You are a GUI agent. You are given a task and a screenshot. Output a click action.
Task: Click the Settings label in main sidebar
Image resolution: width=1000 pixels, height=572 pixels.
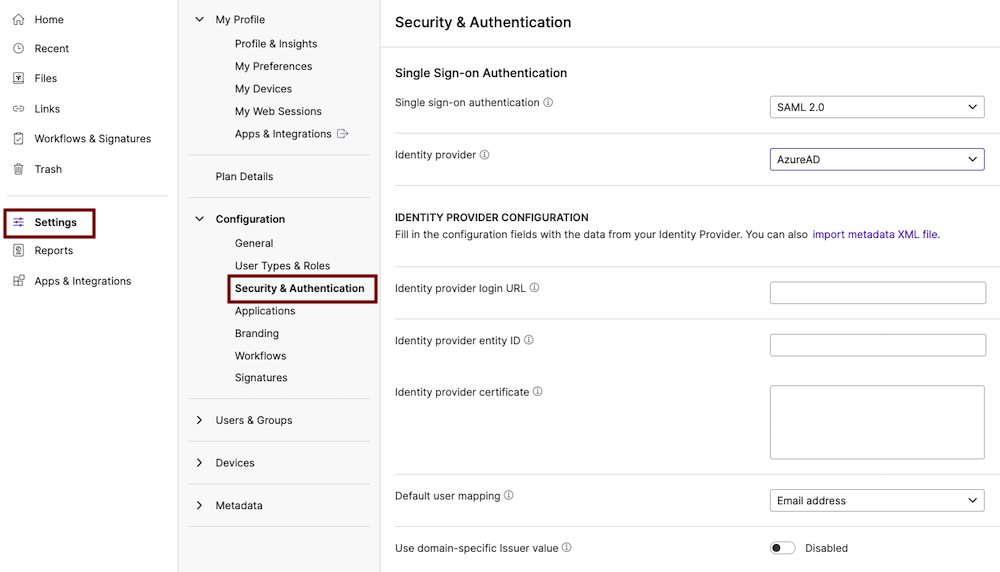tap(55, 222)
